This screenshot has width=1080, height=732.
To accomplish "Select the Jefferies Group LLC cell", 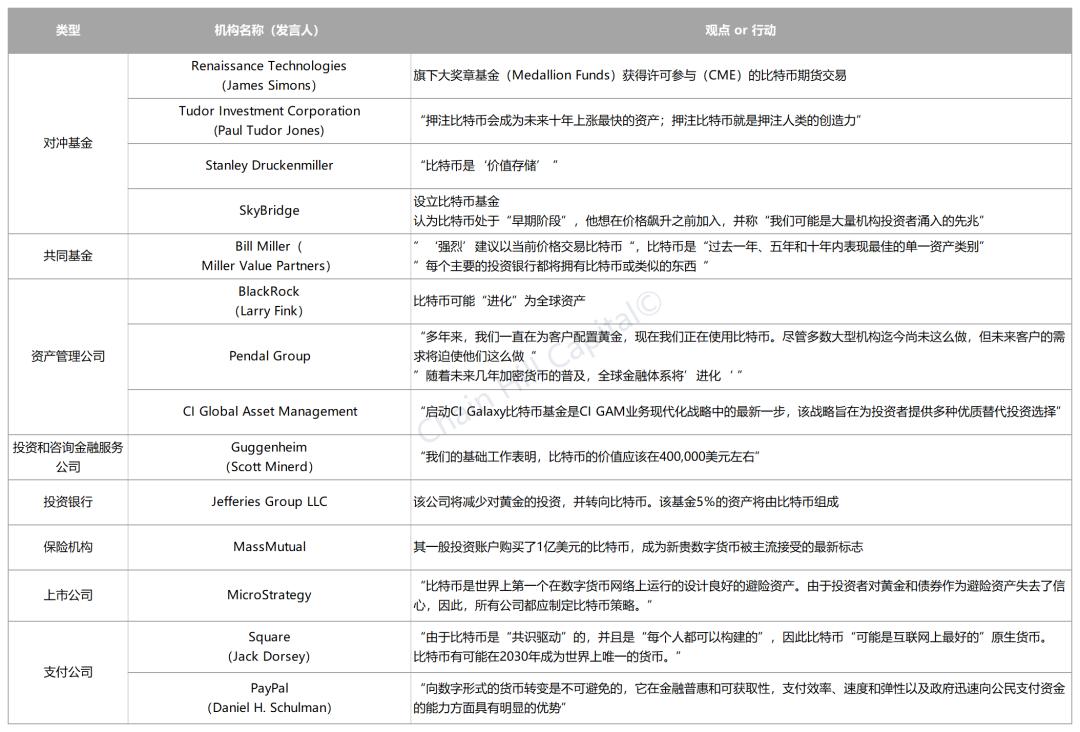I will [x=268, y=501].
